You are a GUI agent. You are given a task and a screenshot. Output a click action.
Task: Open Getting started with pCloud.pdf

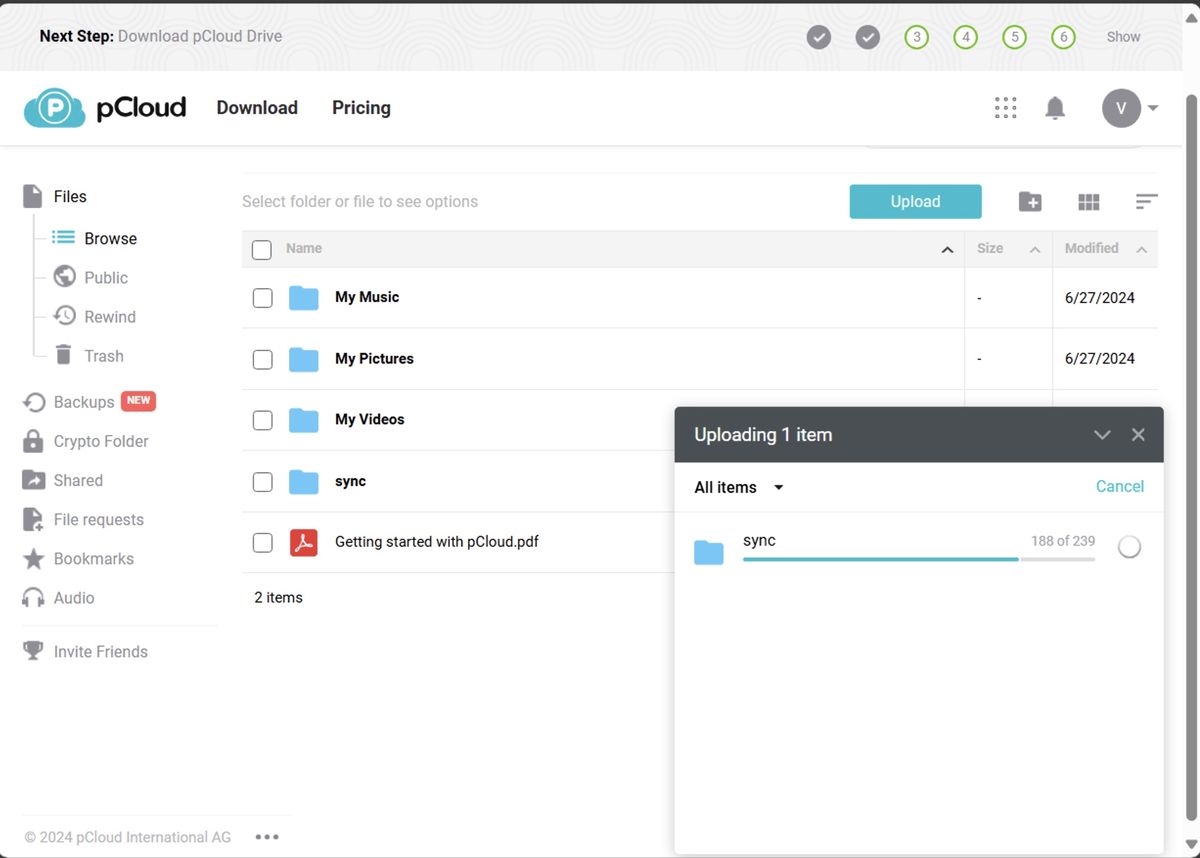437,542
